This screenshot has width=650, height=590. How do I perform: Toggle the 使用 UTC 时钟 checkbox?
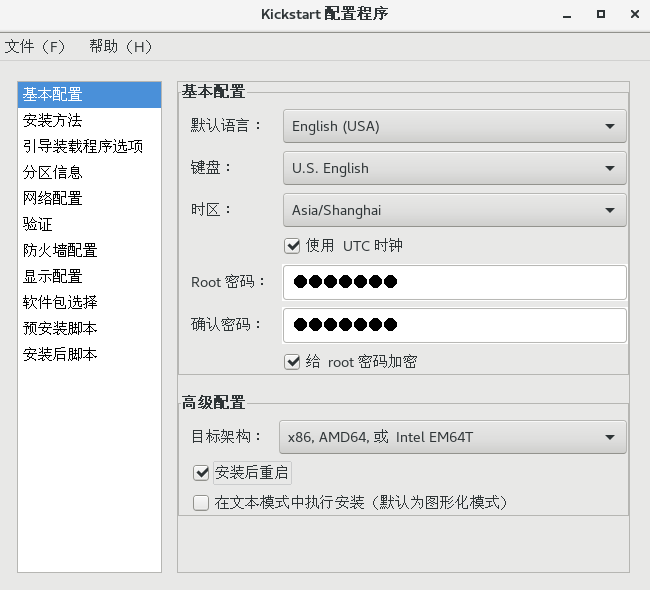coord(292,246)
